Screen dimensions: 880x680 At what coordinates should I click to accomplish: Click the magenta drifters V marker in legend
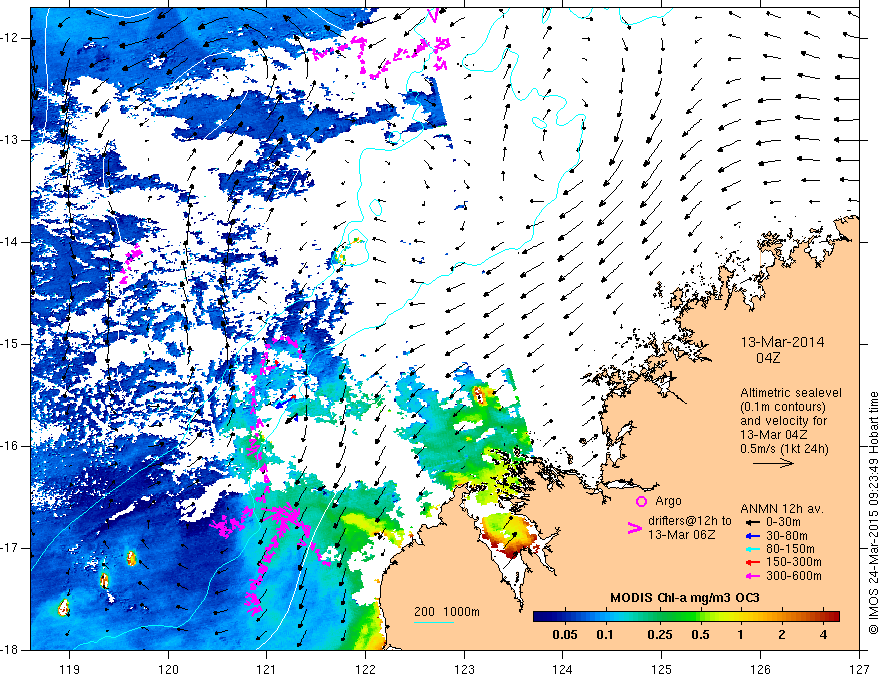click(x=634, y=528)
